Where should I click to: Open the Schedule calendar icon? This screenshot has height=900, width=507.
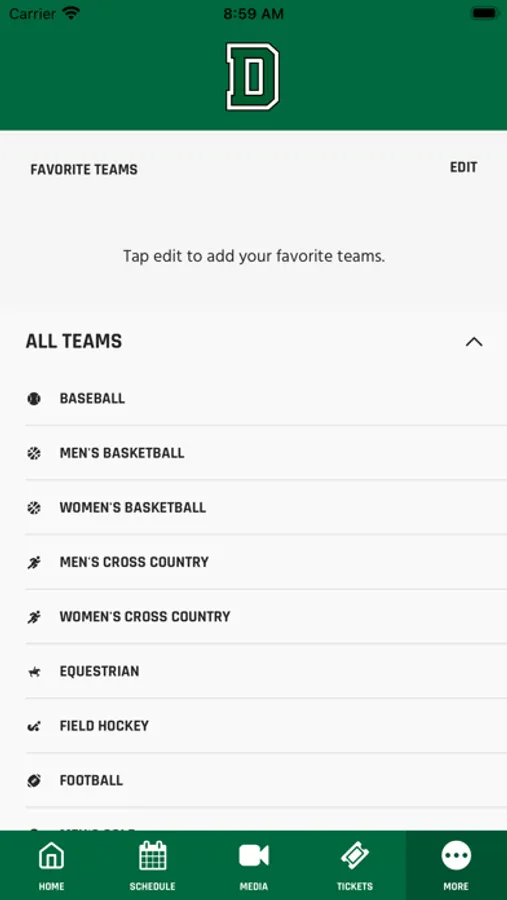click(153, 856)
